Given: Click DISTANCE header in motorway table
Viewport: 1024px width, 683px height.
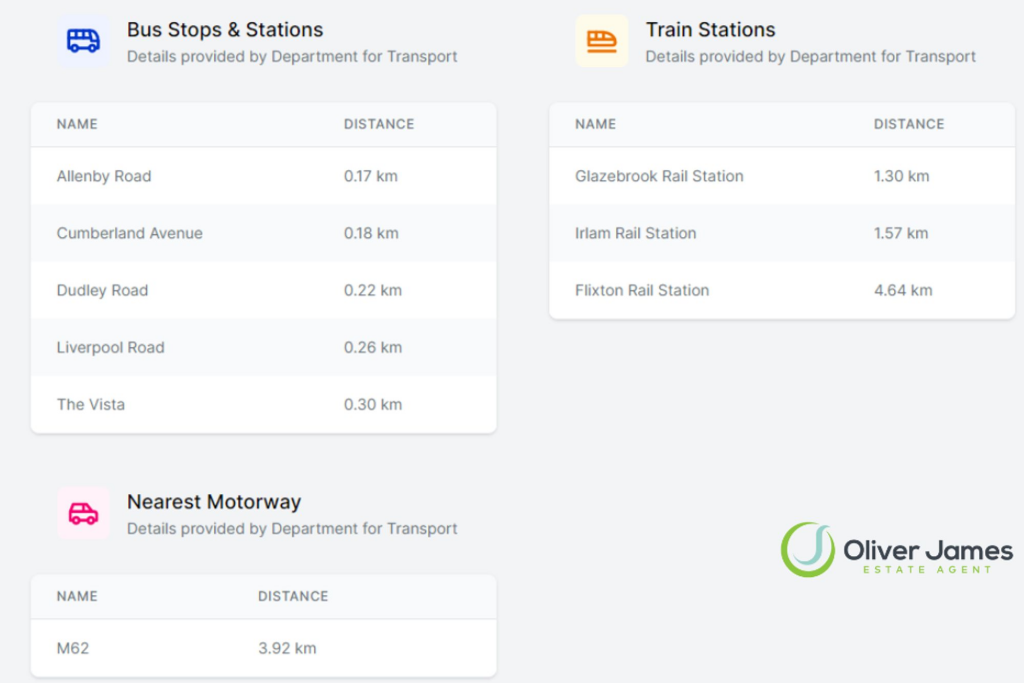Looking at the screenshot, I should tap(293, 596).
